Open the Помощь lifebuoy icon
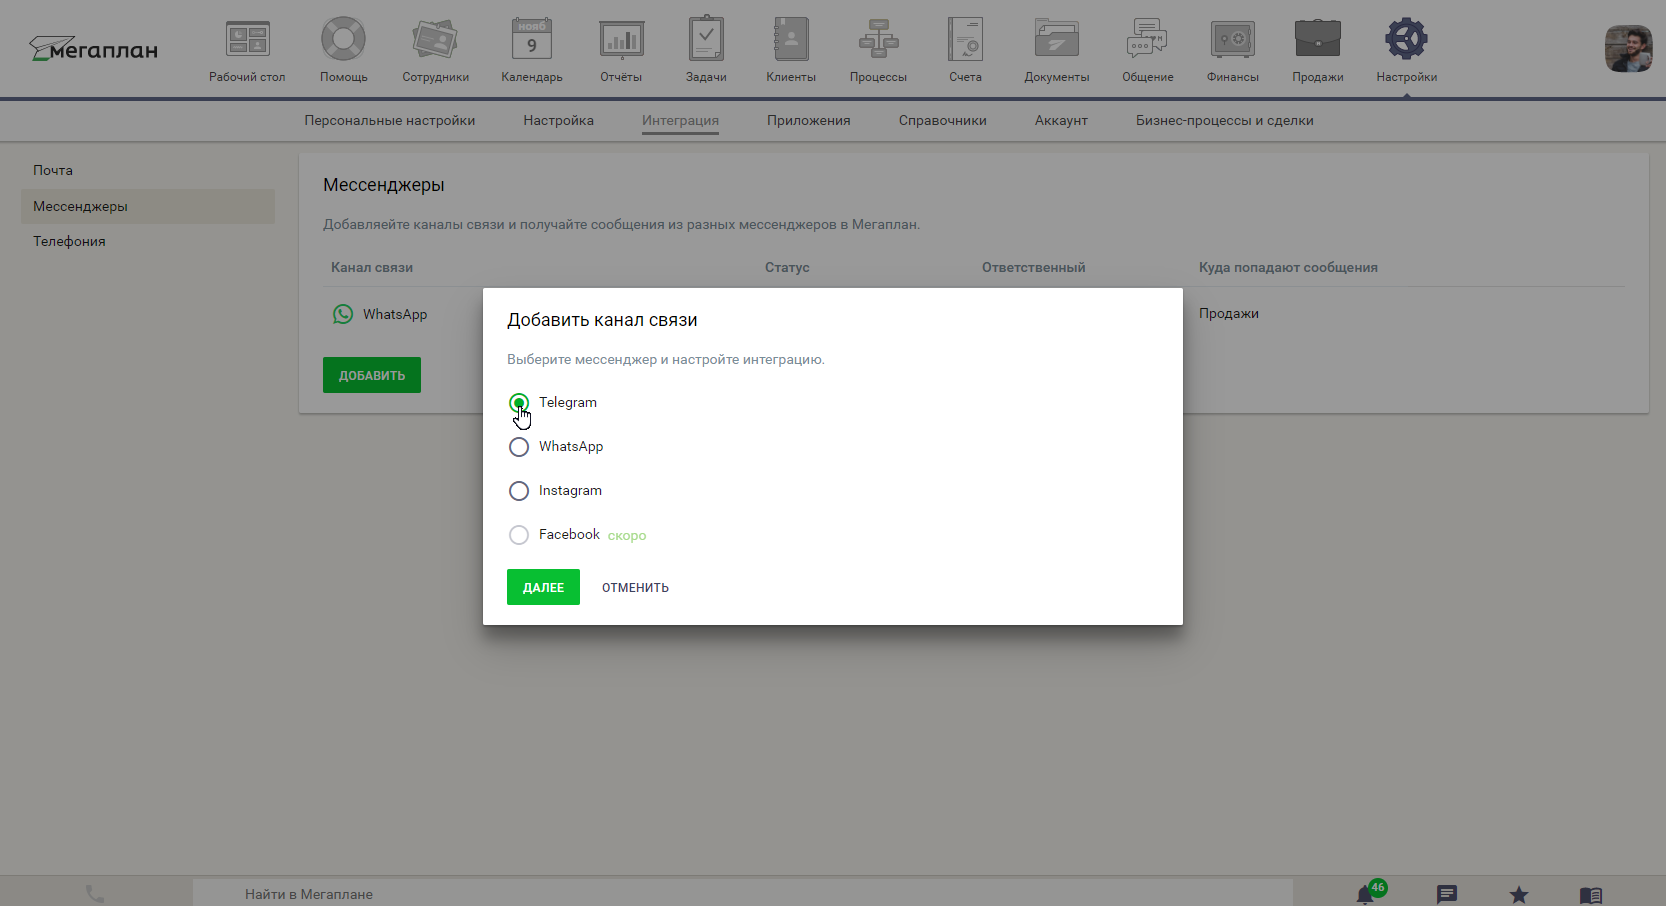This screenshot has width=1666, height=906. [x=343, y=40]
